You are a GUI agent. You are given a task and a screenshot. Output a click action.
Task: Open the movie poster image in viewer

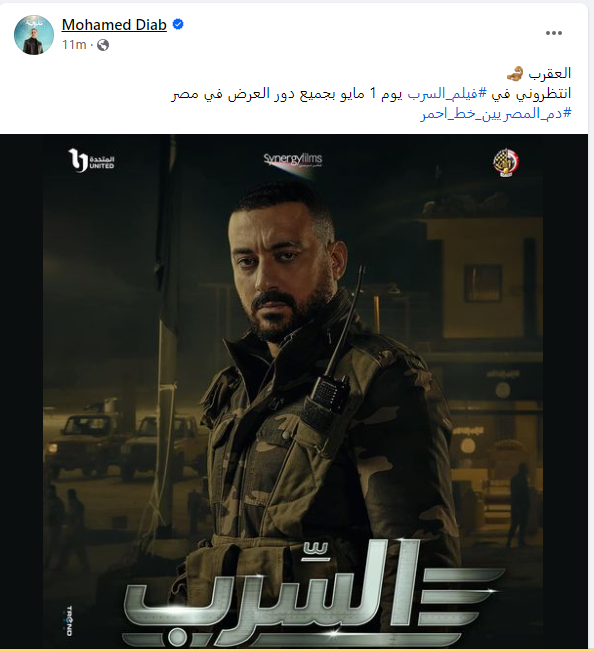tap(294, 390)
